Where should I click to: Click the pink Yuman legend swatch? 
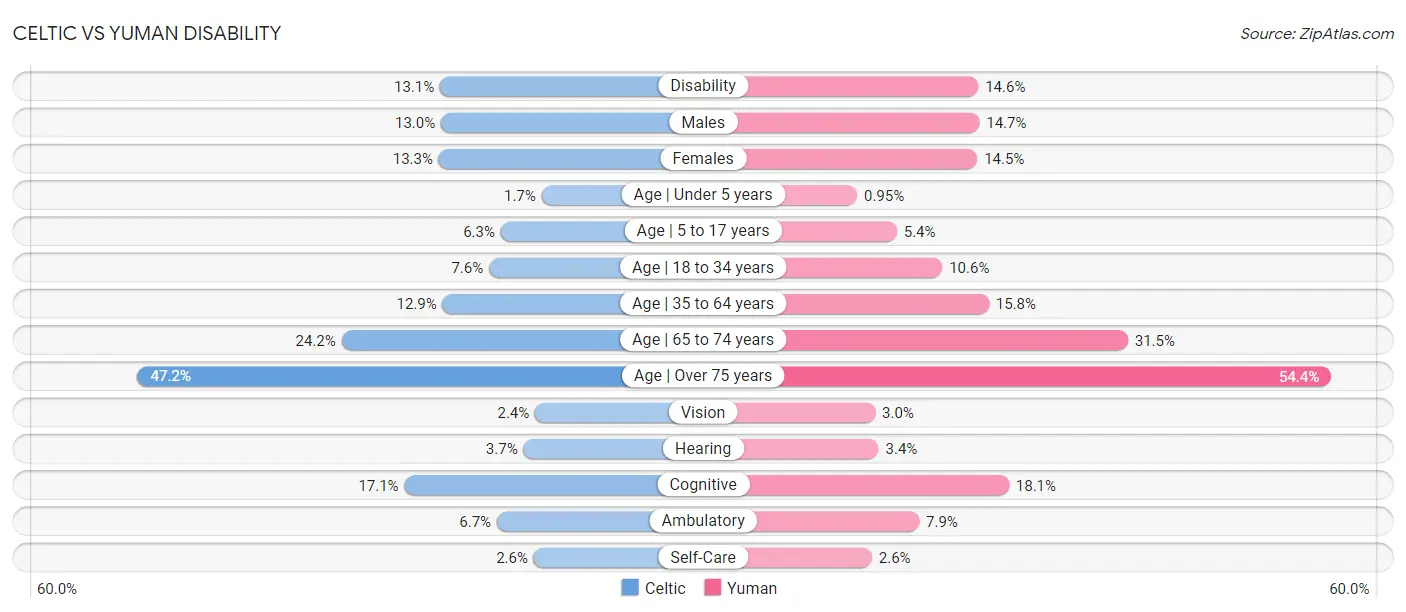tap(712, 588)
